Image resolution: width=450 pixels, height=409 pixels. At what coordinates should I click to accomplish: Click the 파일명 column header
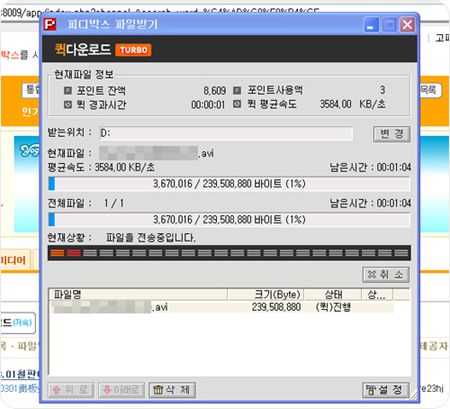tap(138, 294)
